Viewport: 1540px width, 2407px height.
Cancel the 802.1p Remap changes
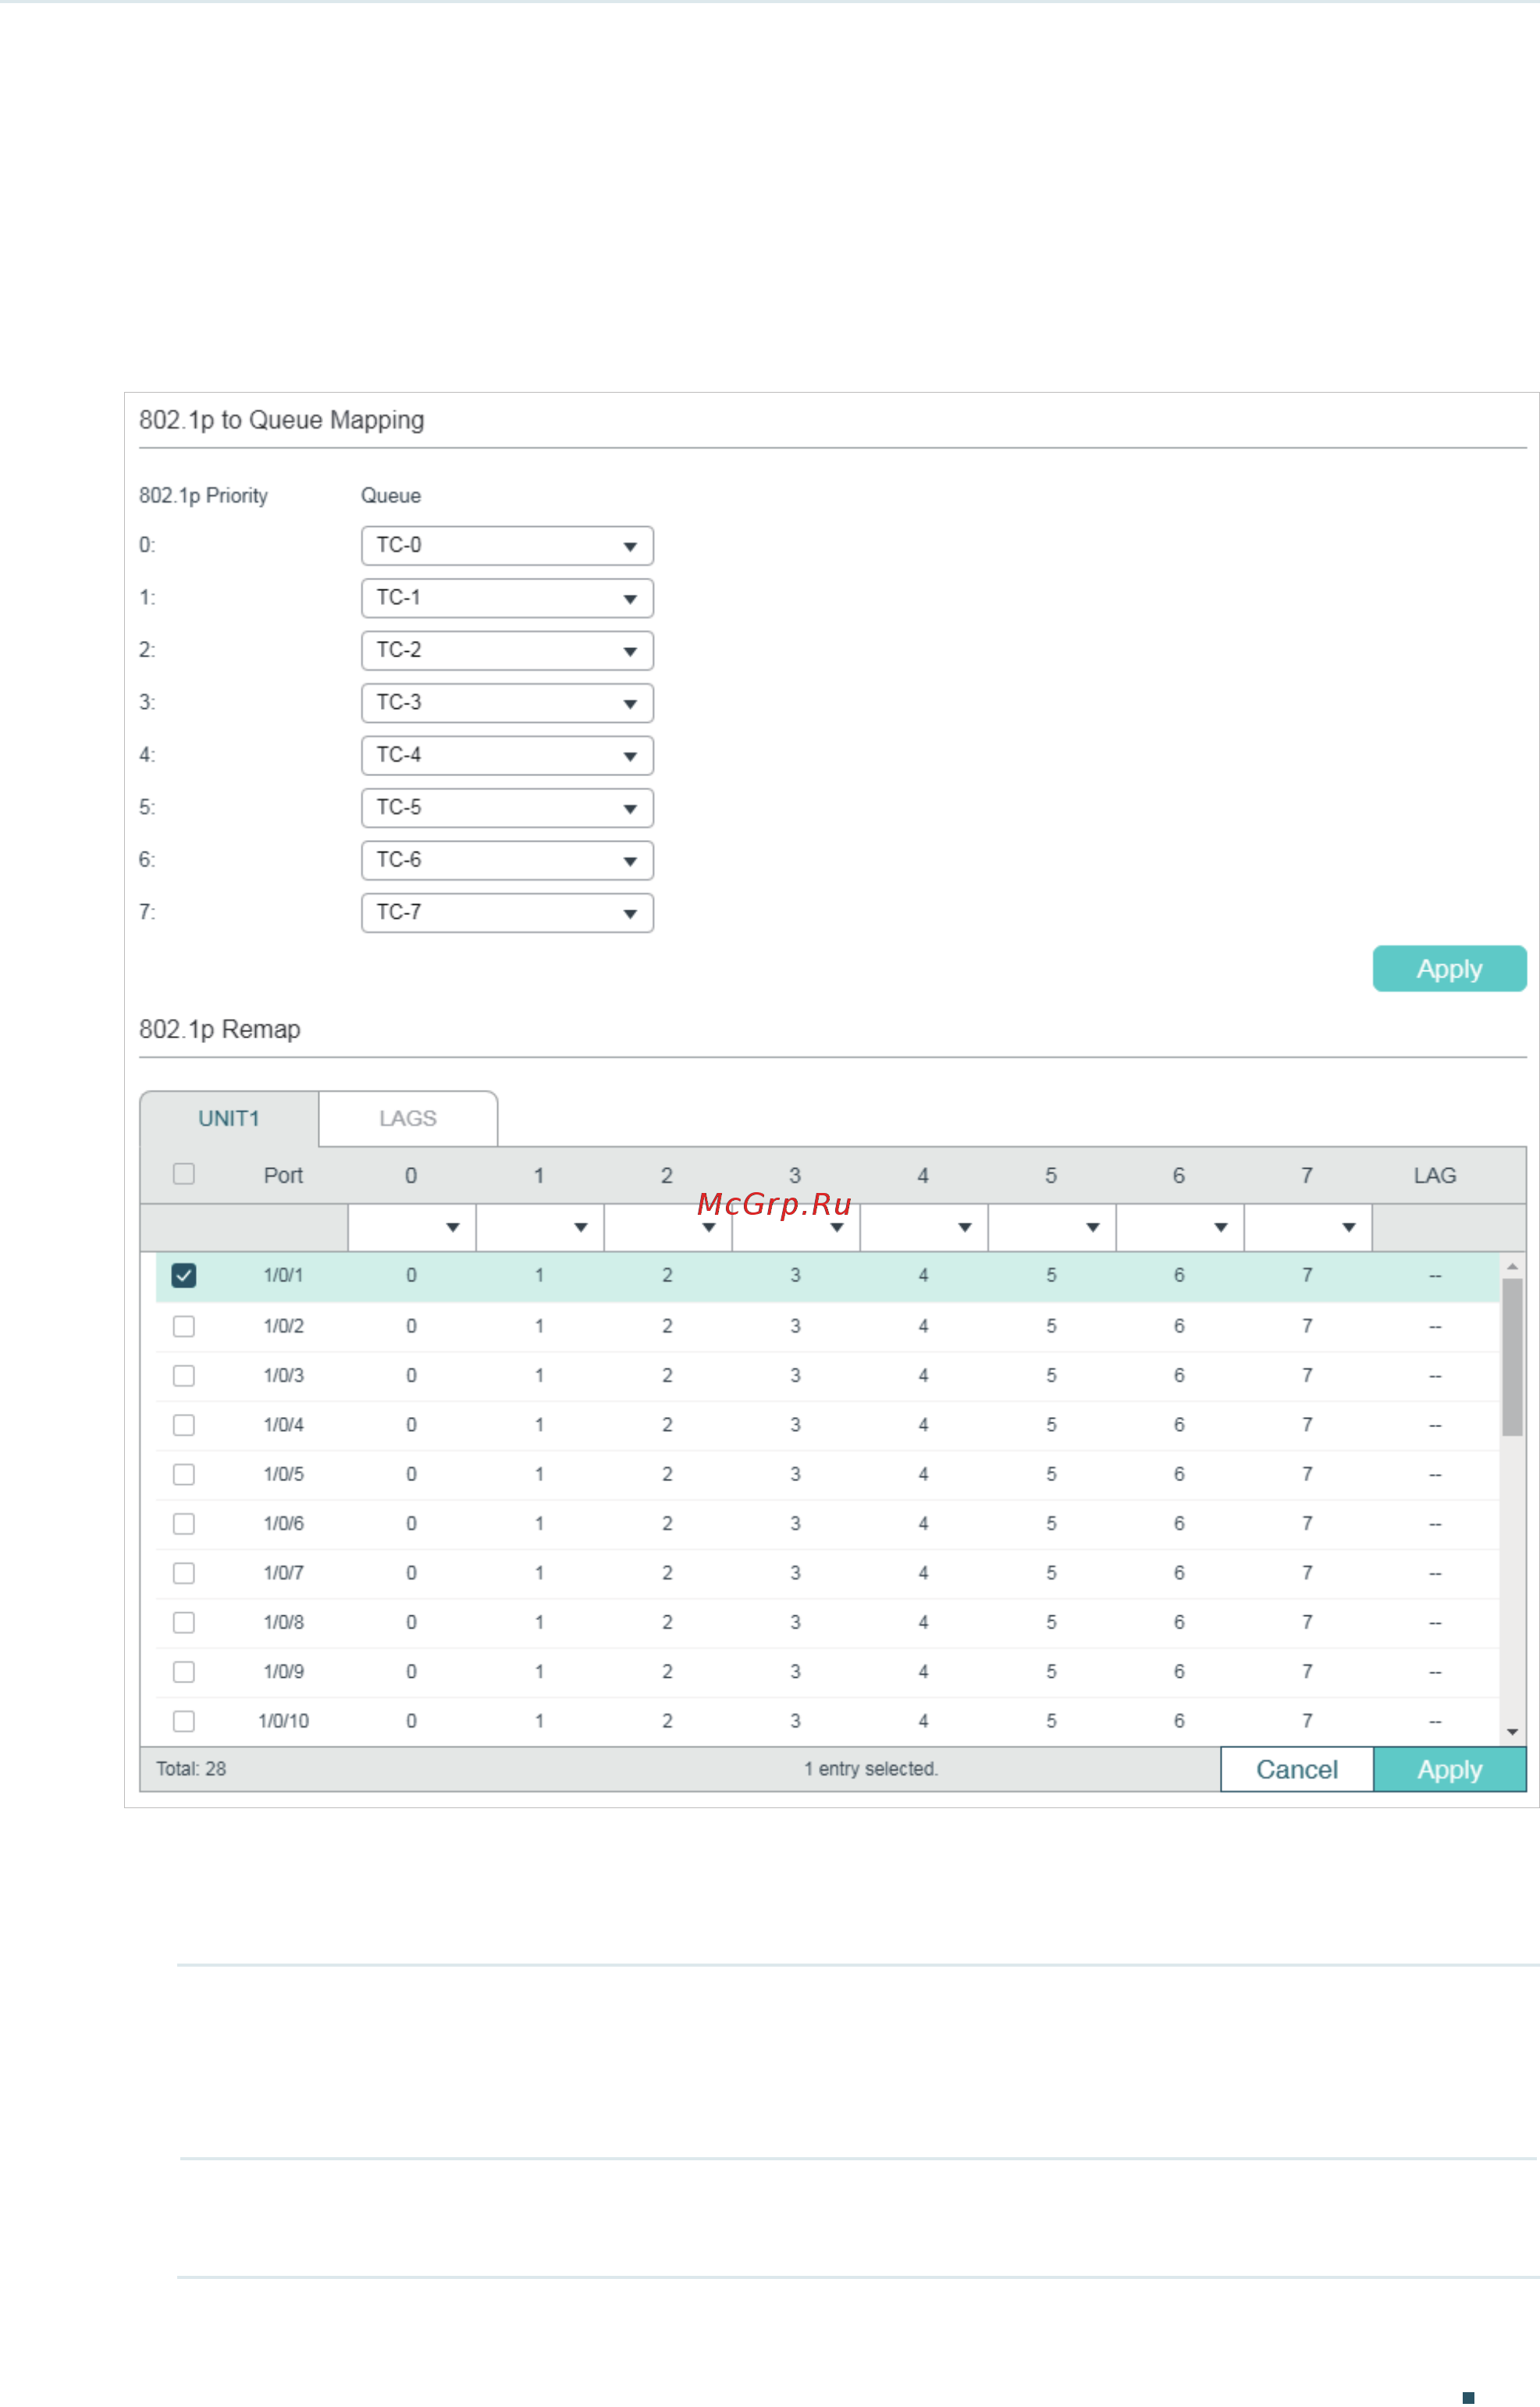pos(1296,1768)
